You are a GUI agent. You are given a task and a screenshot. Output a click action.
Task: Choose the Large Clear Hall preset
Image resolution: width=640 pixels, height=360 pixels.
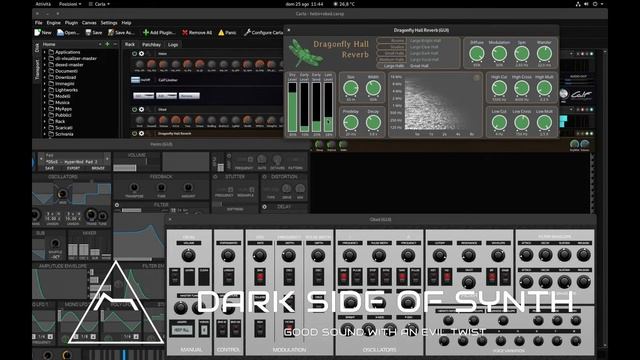click(424, 47)
